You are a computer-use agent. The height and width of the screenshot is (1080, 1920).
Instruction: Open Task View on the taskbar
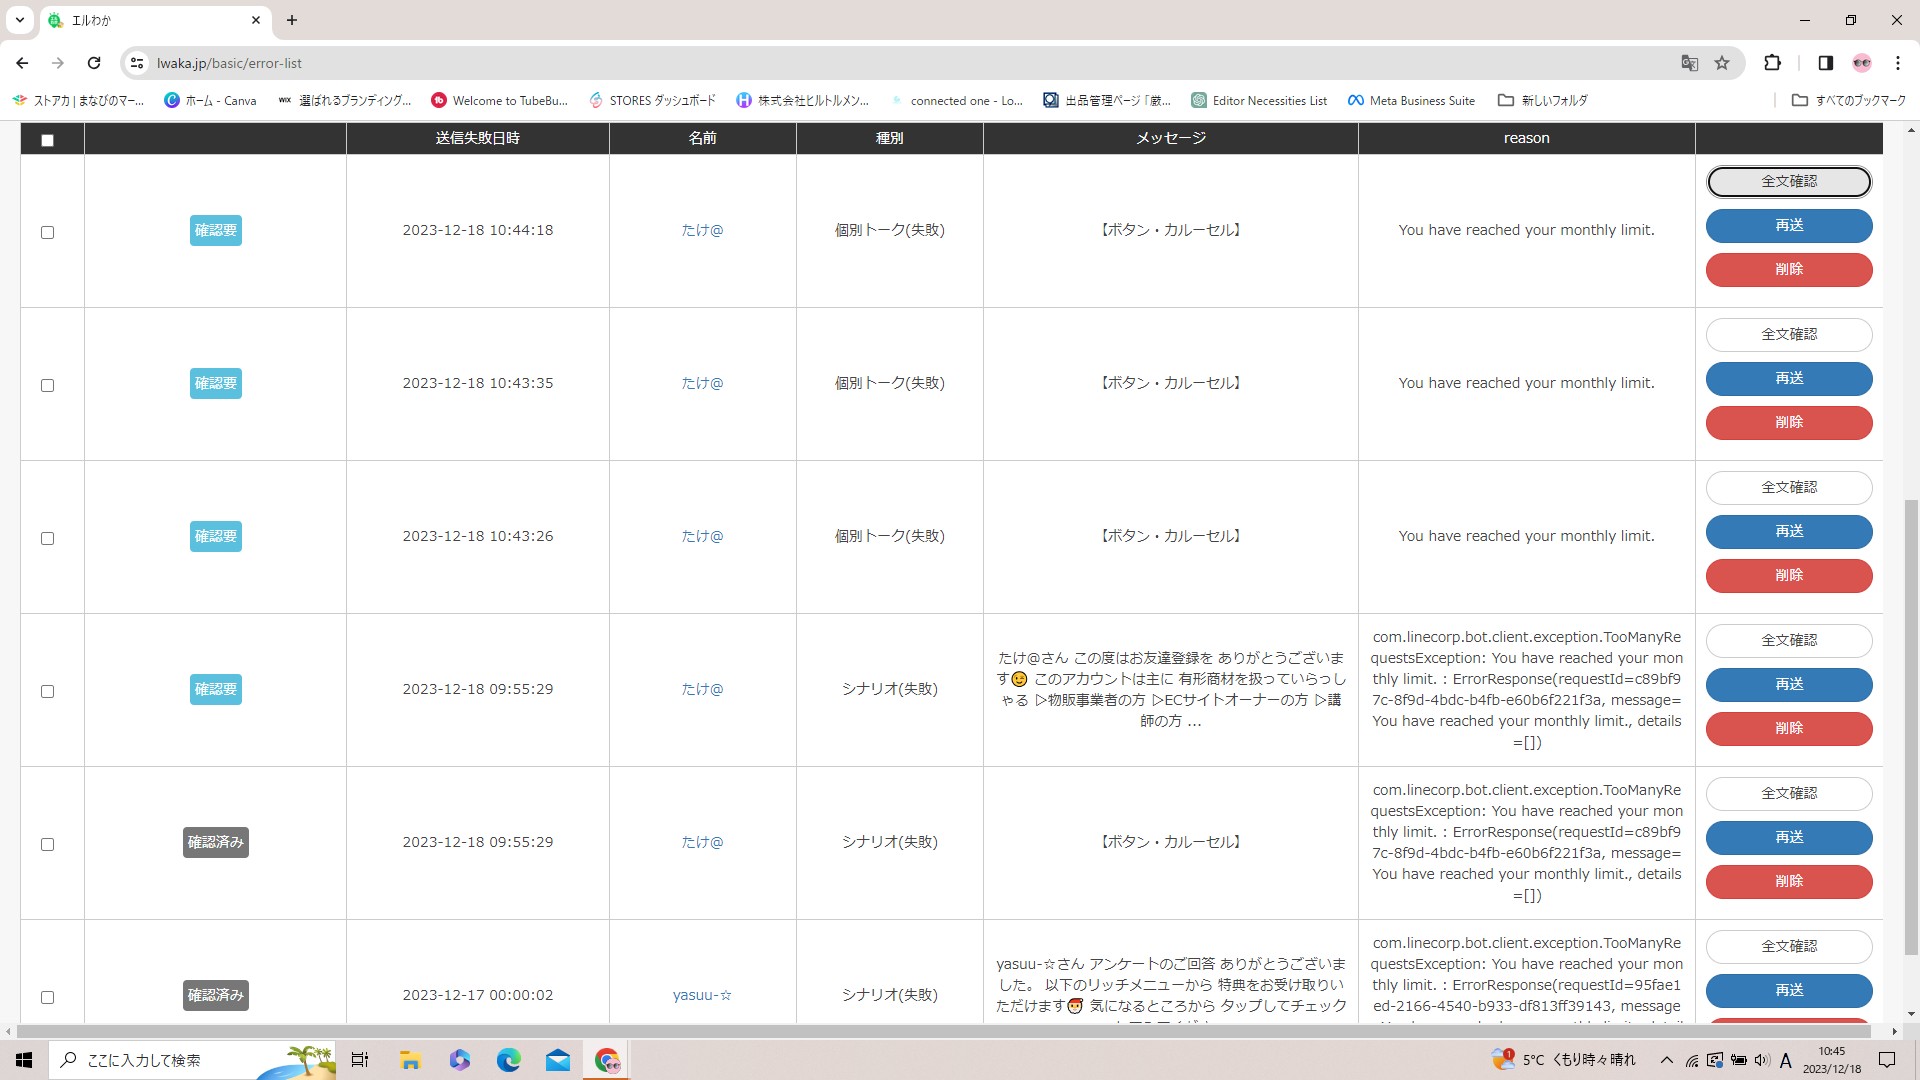click(360, 1060)
